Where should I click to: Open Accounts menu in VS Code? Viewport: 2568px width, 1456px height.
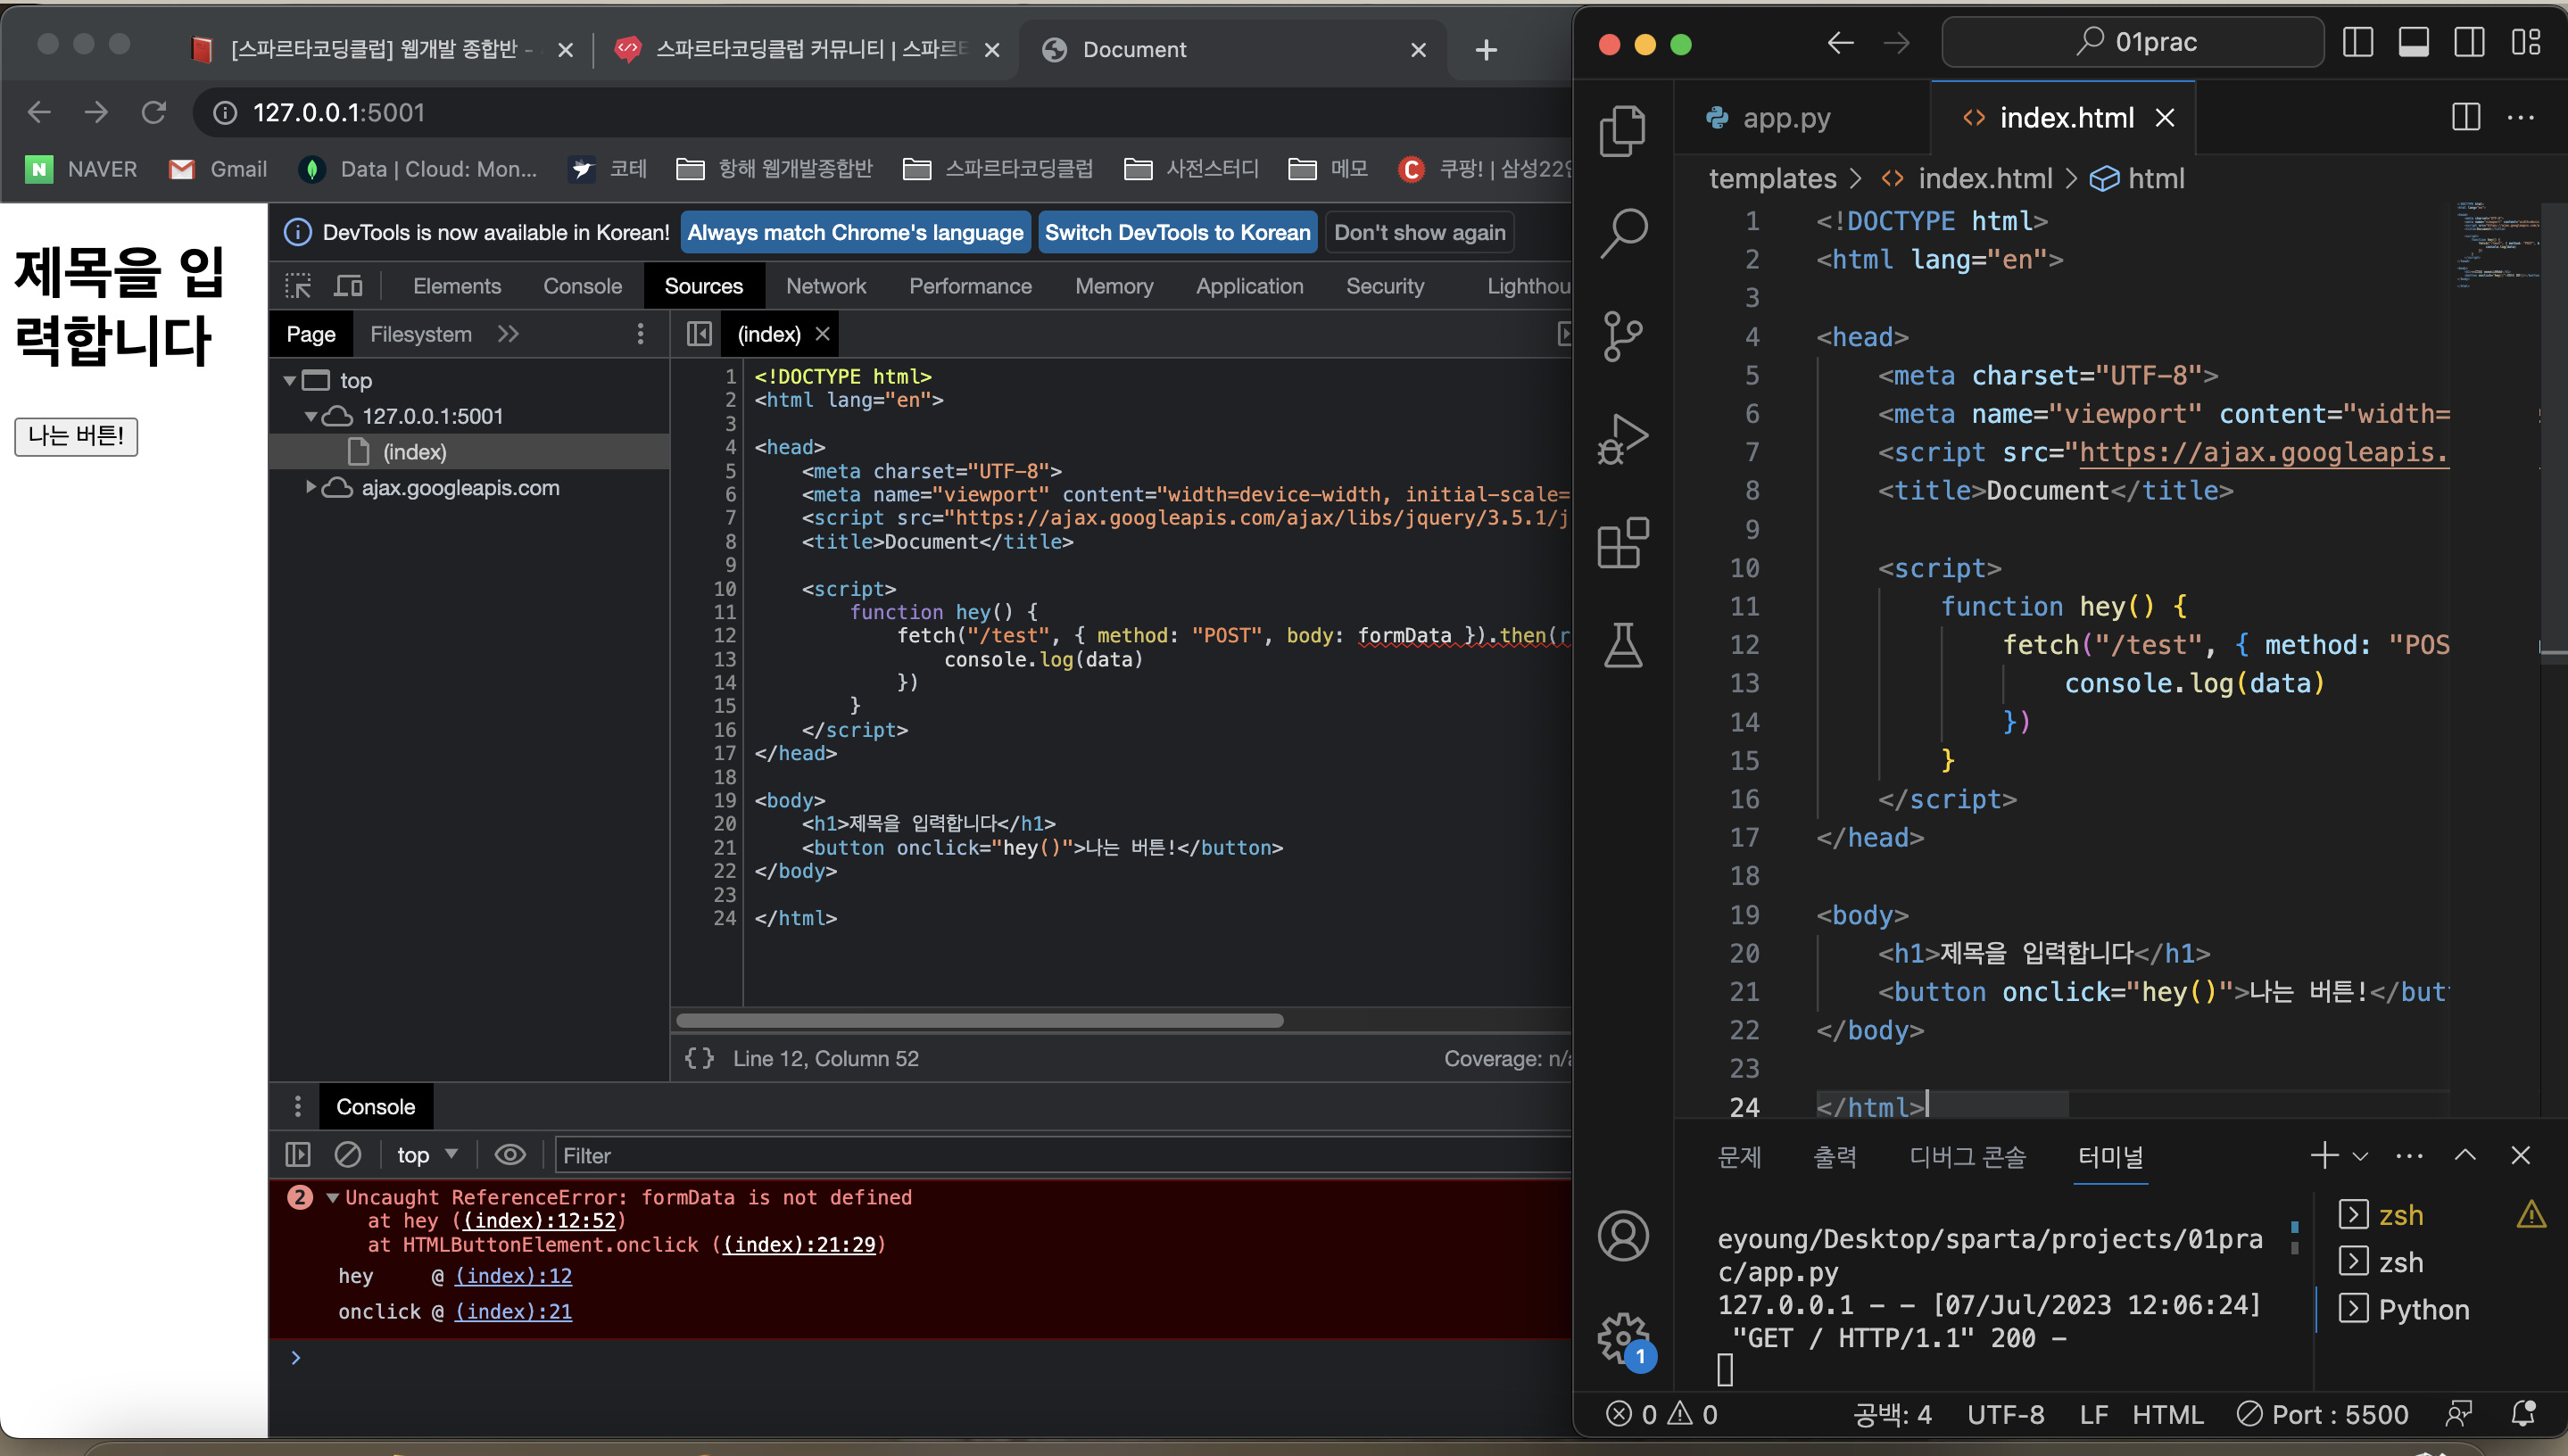(x=1622, y=1236)
